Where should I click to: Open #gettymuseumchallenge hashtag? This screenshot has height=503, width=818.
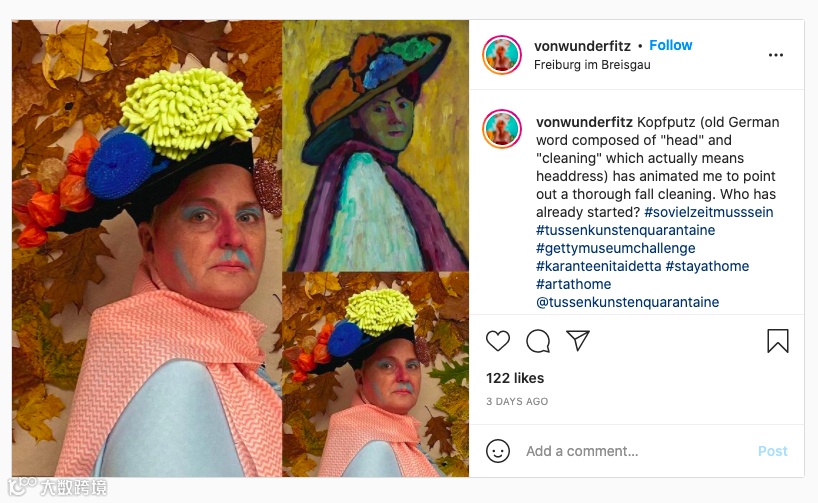point(615,248)
